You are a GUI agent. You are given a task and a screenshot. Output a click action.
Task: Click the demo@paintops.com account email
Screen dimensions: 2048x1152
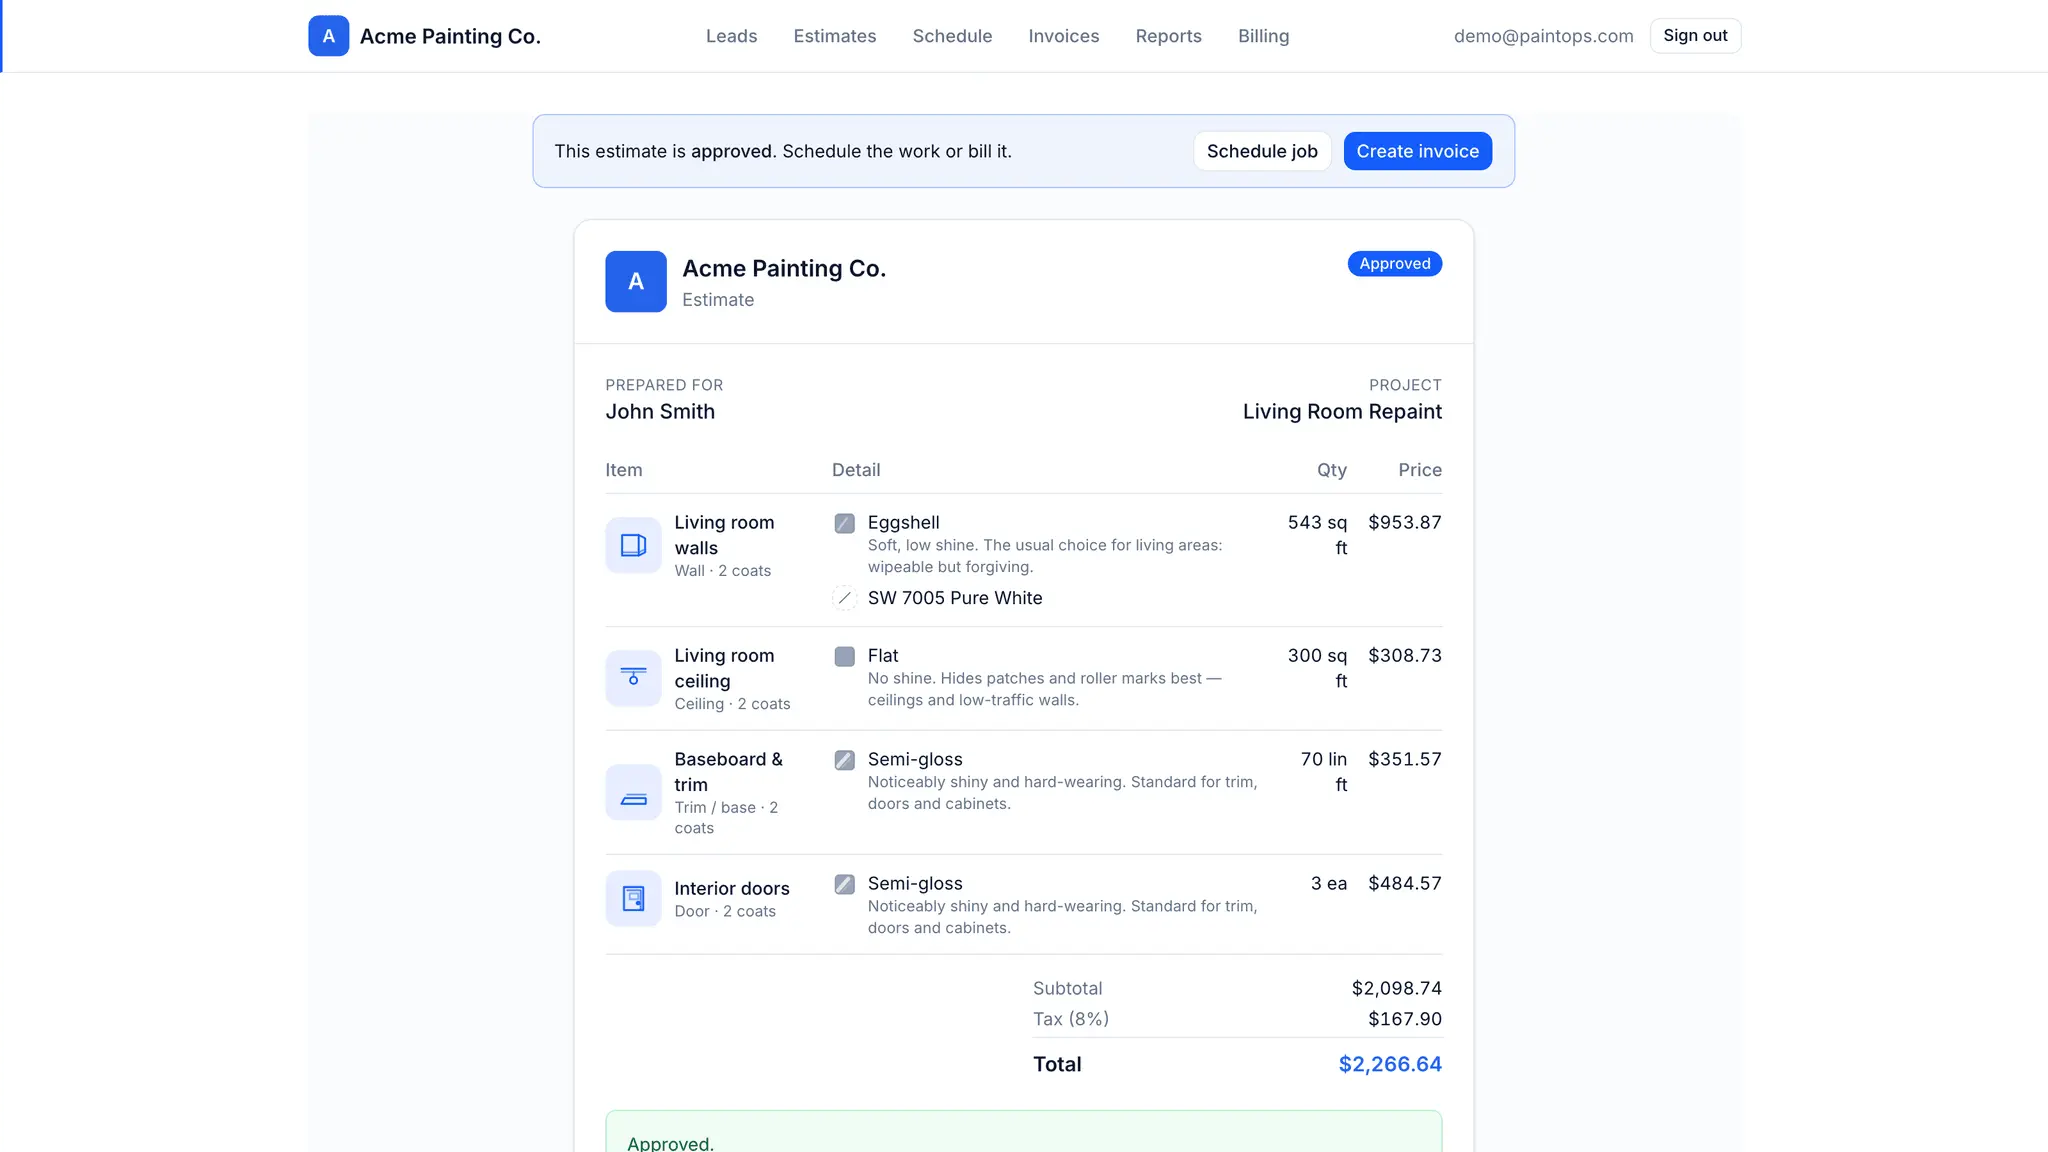(x=1543, y=36)
